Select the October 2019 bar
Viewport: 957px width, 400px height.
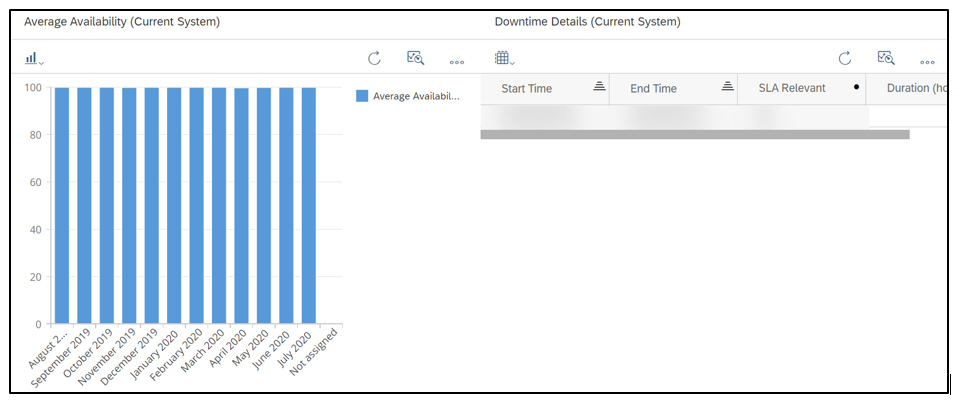pos(107,205)
